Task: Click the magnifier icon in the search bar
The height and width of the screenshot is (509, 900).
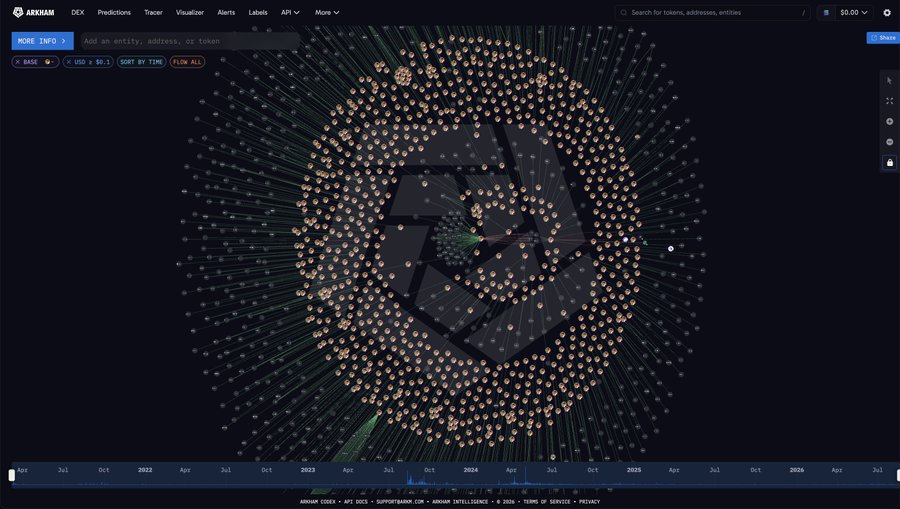Action: (x=623, y=13)
